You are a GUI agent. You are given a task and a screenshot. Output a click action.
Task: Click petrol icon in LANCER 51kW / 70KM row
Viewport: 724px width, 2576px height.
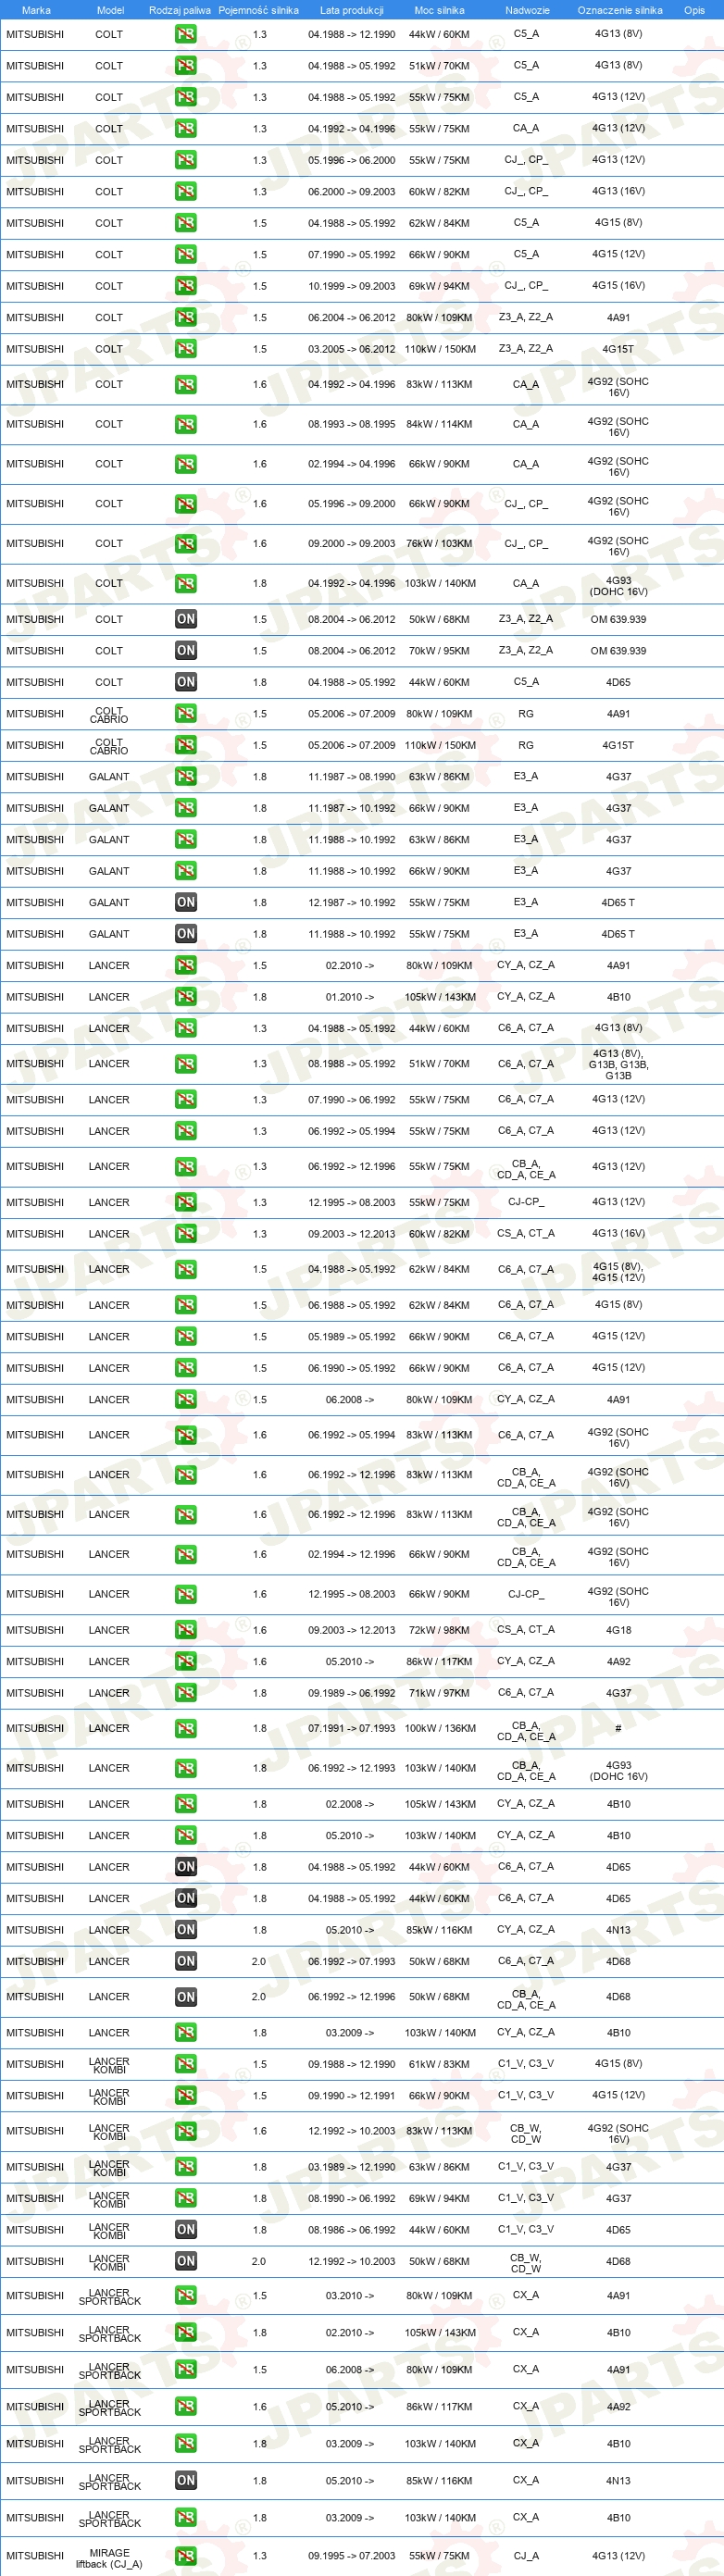click(x=185, y=1064)
